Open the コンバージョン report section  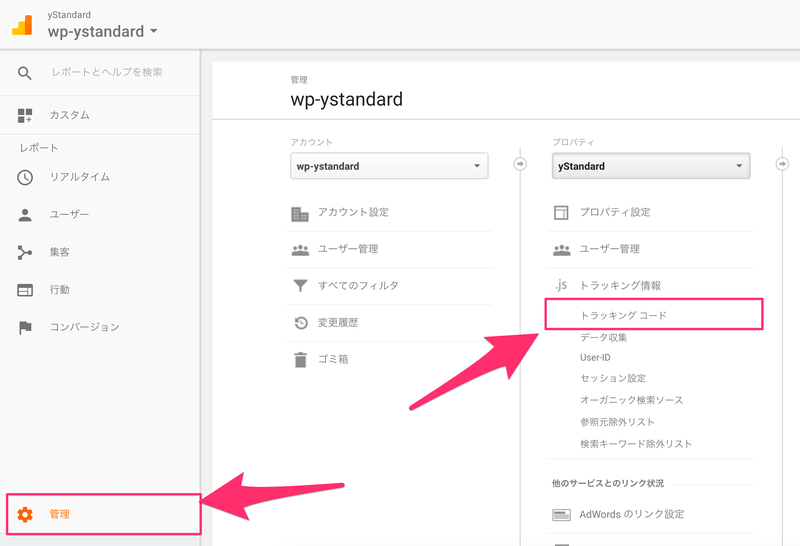(85, 327)
